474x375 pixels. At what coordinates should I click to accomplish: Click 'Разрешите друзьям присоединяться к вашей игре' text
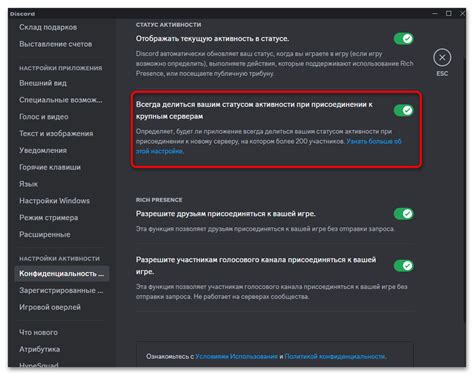coord(225,214)
